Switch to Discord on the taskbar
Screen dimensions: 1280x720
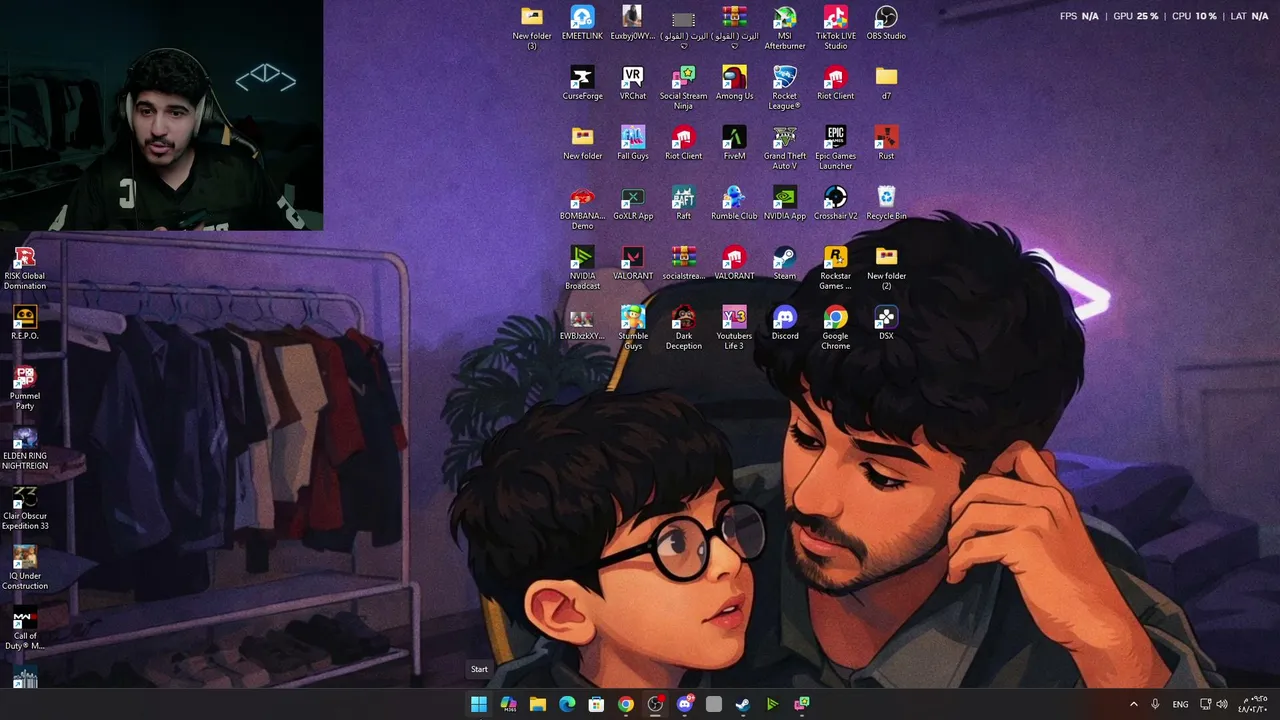point(685,704)
